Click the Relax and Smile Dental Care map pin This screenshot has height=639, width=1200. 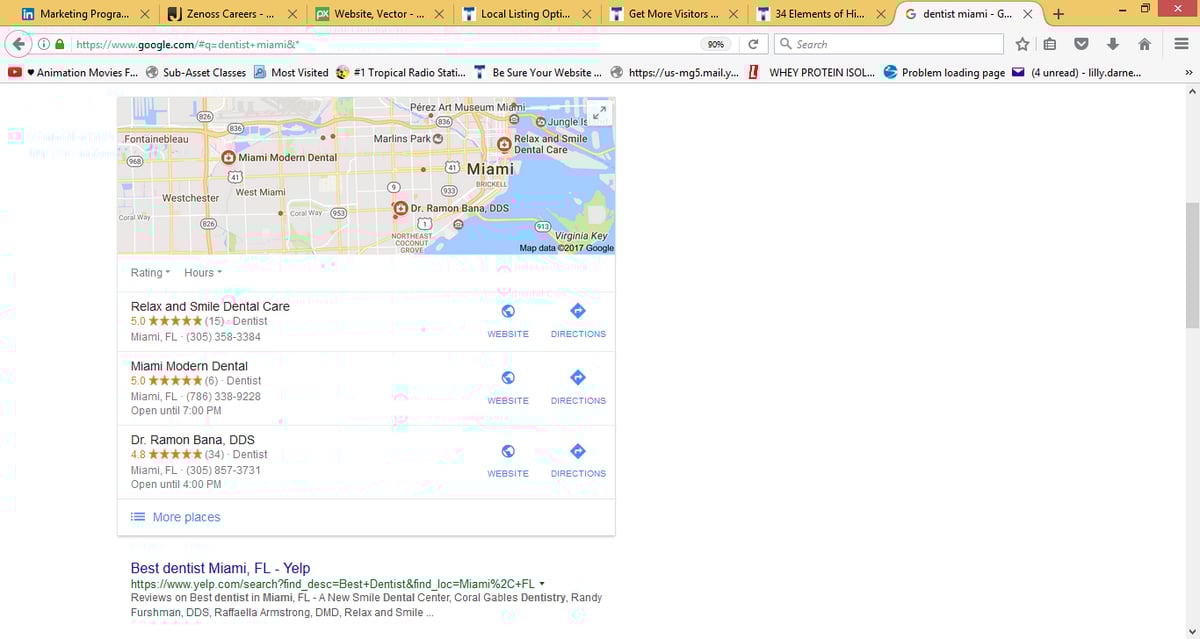tap(504, 144)
